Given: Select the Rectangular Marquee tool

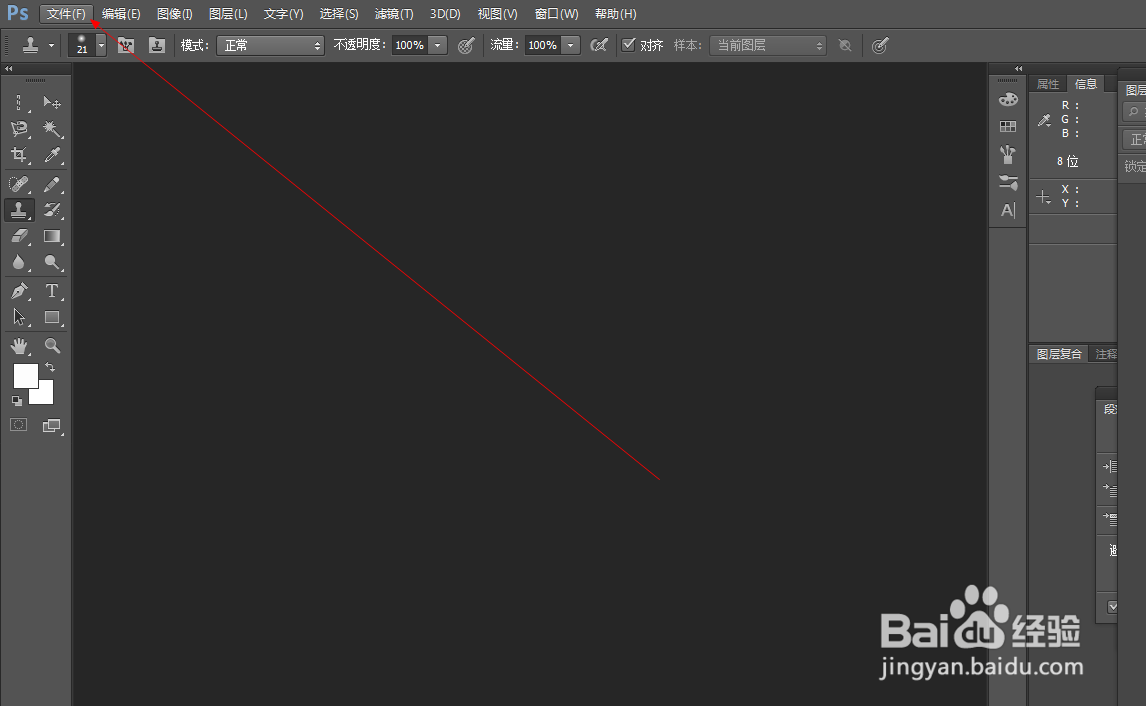Looking at the screenshot, I should [19, 102].
